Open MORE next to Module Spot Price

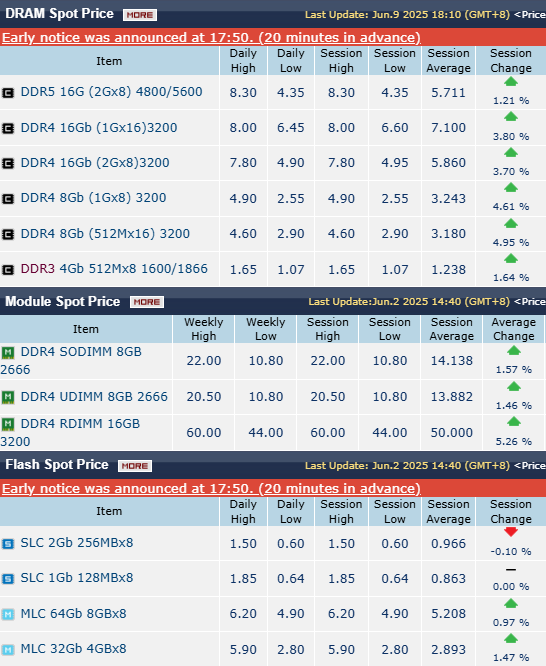coord(147,302)
